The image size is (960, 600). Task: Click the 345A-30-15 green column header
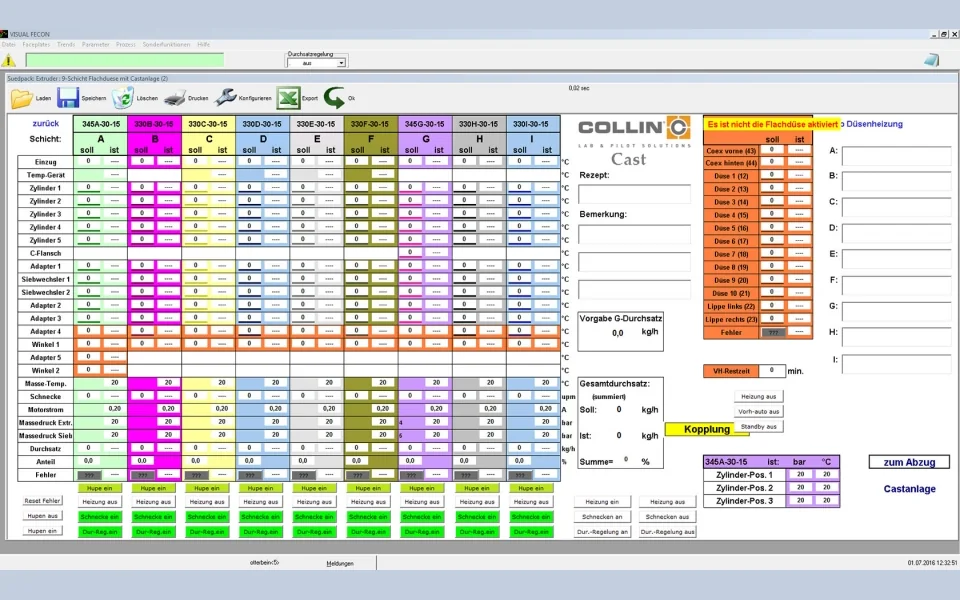100,124
